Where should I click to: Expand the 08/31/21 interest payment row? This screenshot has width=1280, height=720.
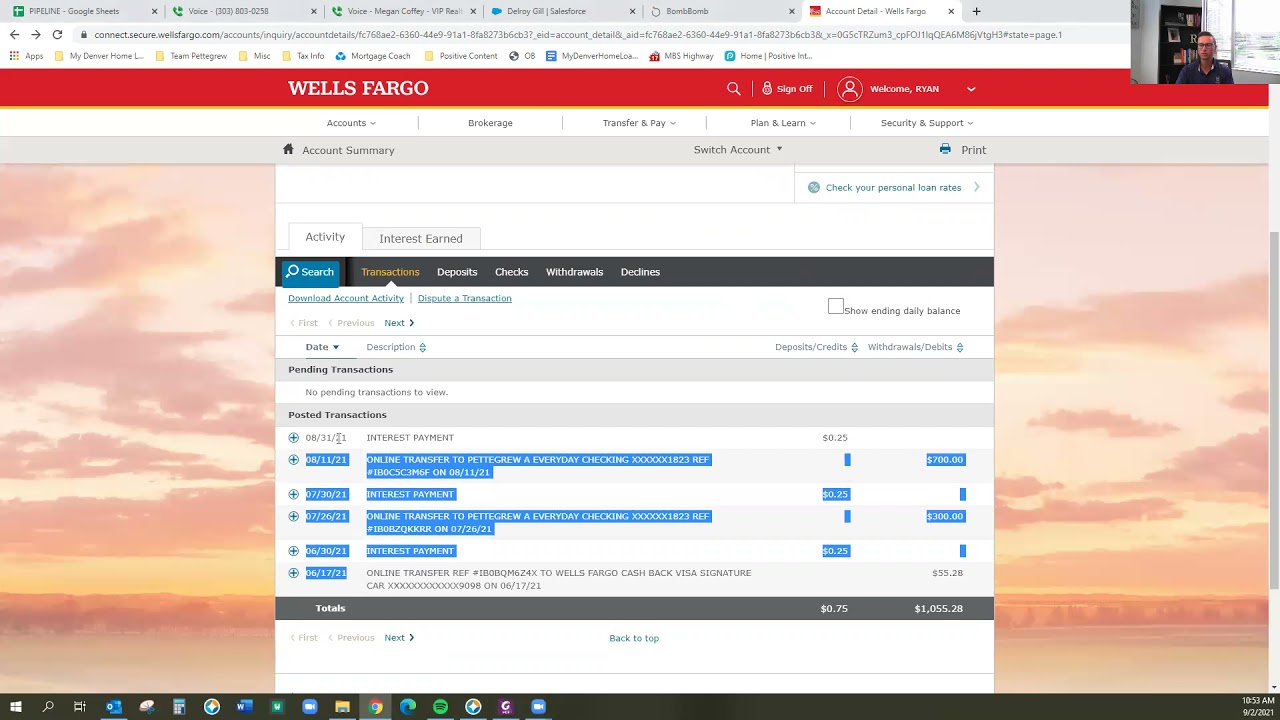coord(293,437)
